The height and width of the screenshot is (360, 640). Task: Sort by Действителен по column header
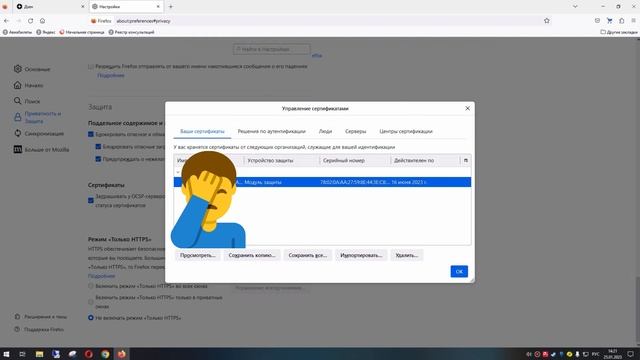coord(425,160)
